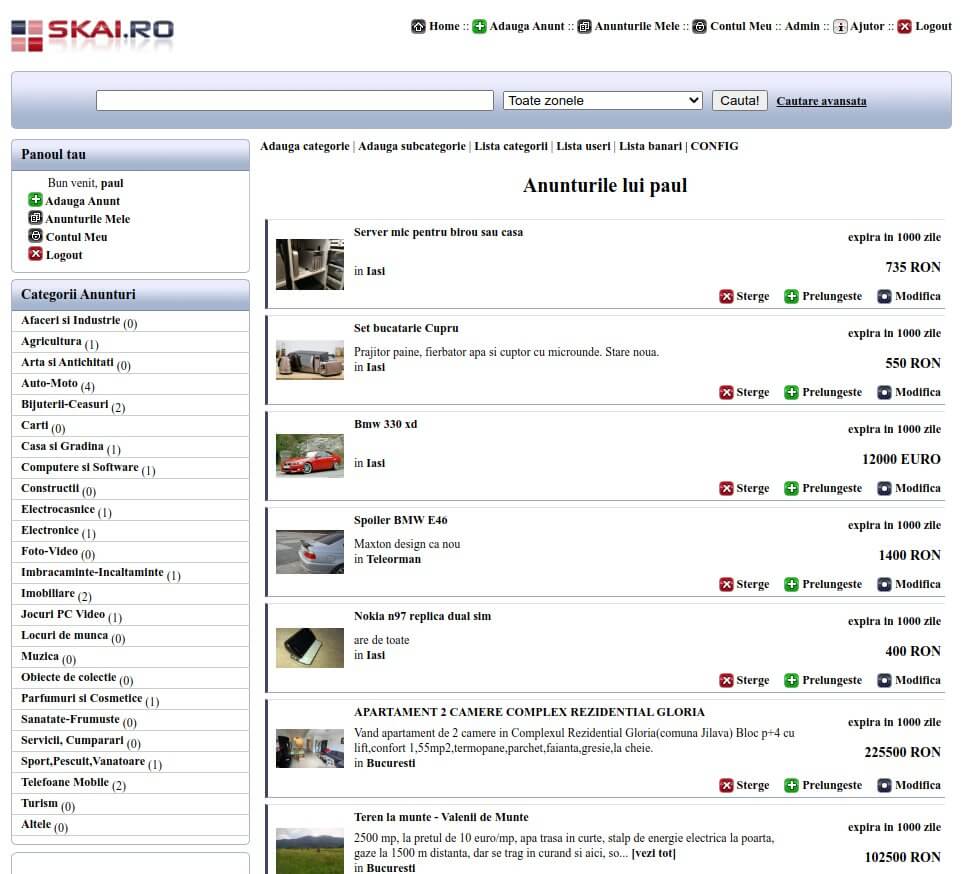The width and height of the screenshot is (974, 874).
Task: Click the red Logout icon in top navigation
Action: 904,26
